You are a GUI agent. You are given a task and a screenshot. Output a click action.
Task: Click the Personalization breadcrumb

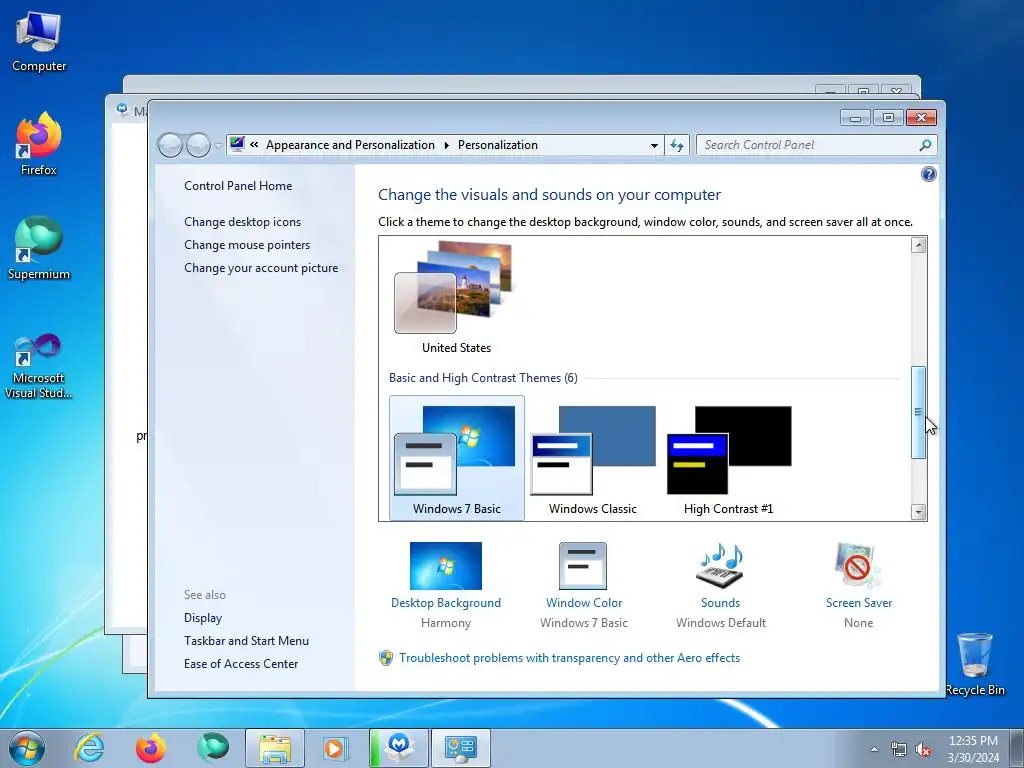(498, 145)
